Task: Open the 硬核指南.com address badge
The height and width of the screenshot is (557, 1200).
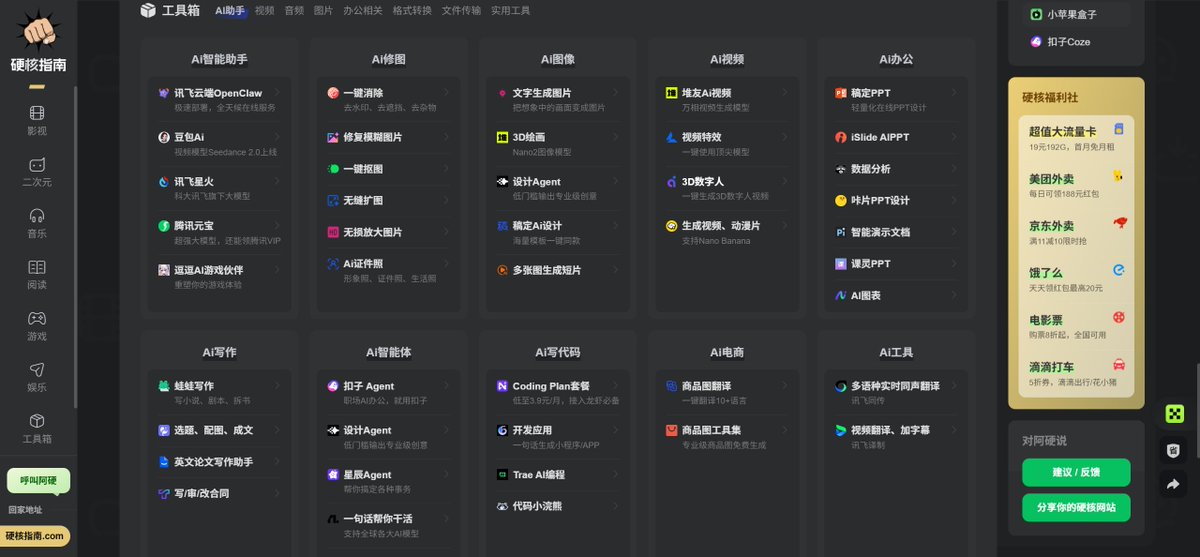Action: [x=35, y=536]
